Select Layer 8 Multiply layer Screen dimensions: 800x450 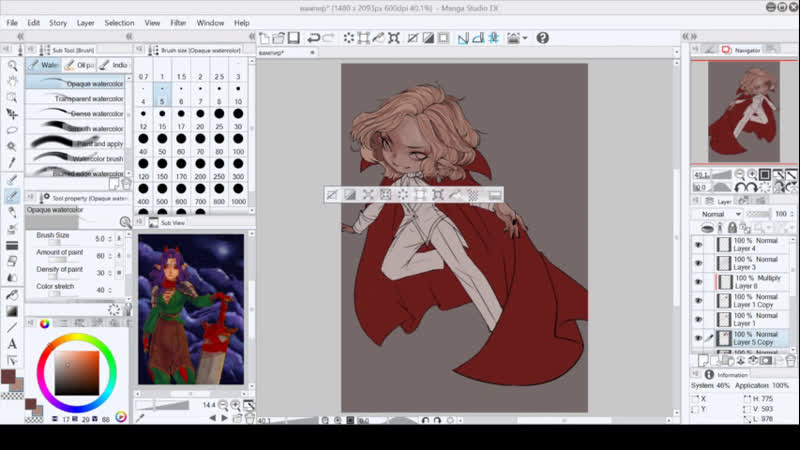tap(754, 282)
